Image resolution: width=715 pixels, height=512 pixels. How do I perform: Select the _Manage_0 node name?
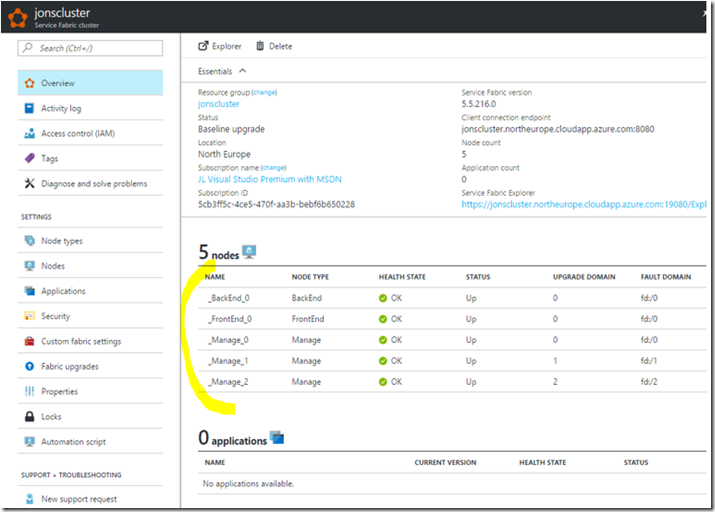228,340
